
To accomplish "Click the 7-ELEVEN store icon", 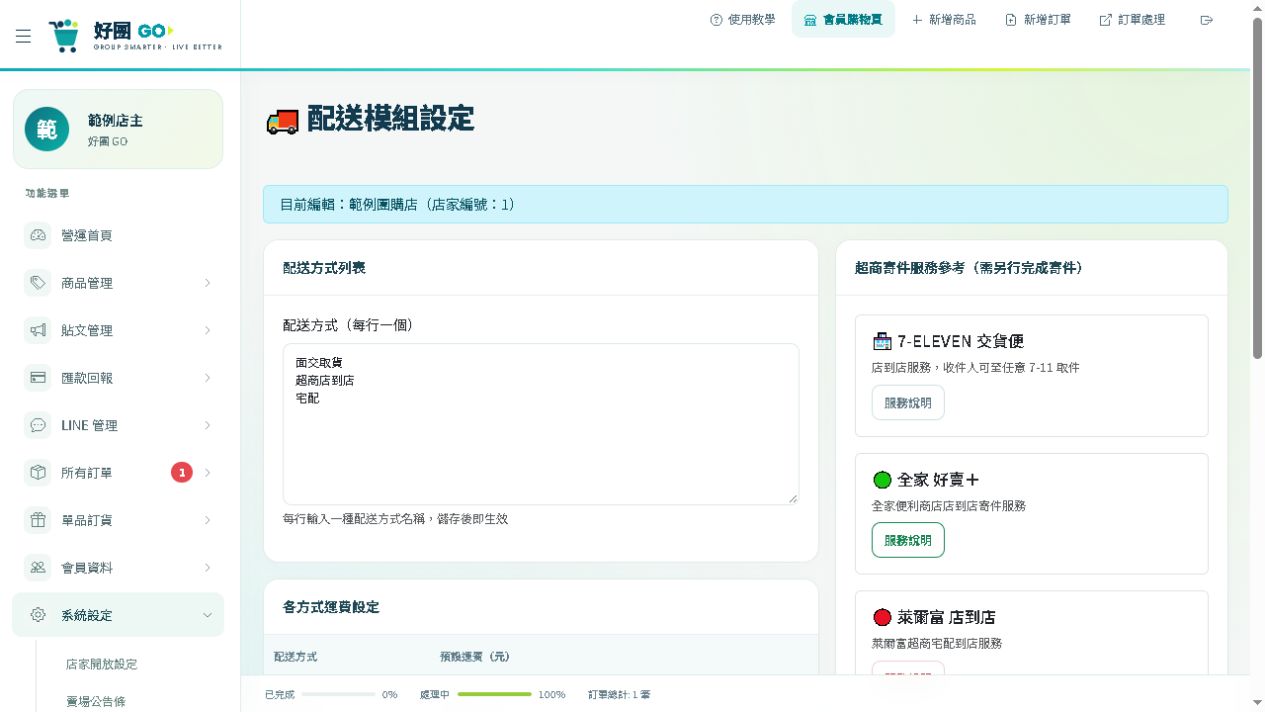I will [x=882, y=342].
